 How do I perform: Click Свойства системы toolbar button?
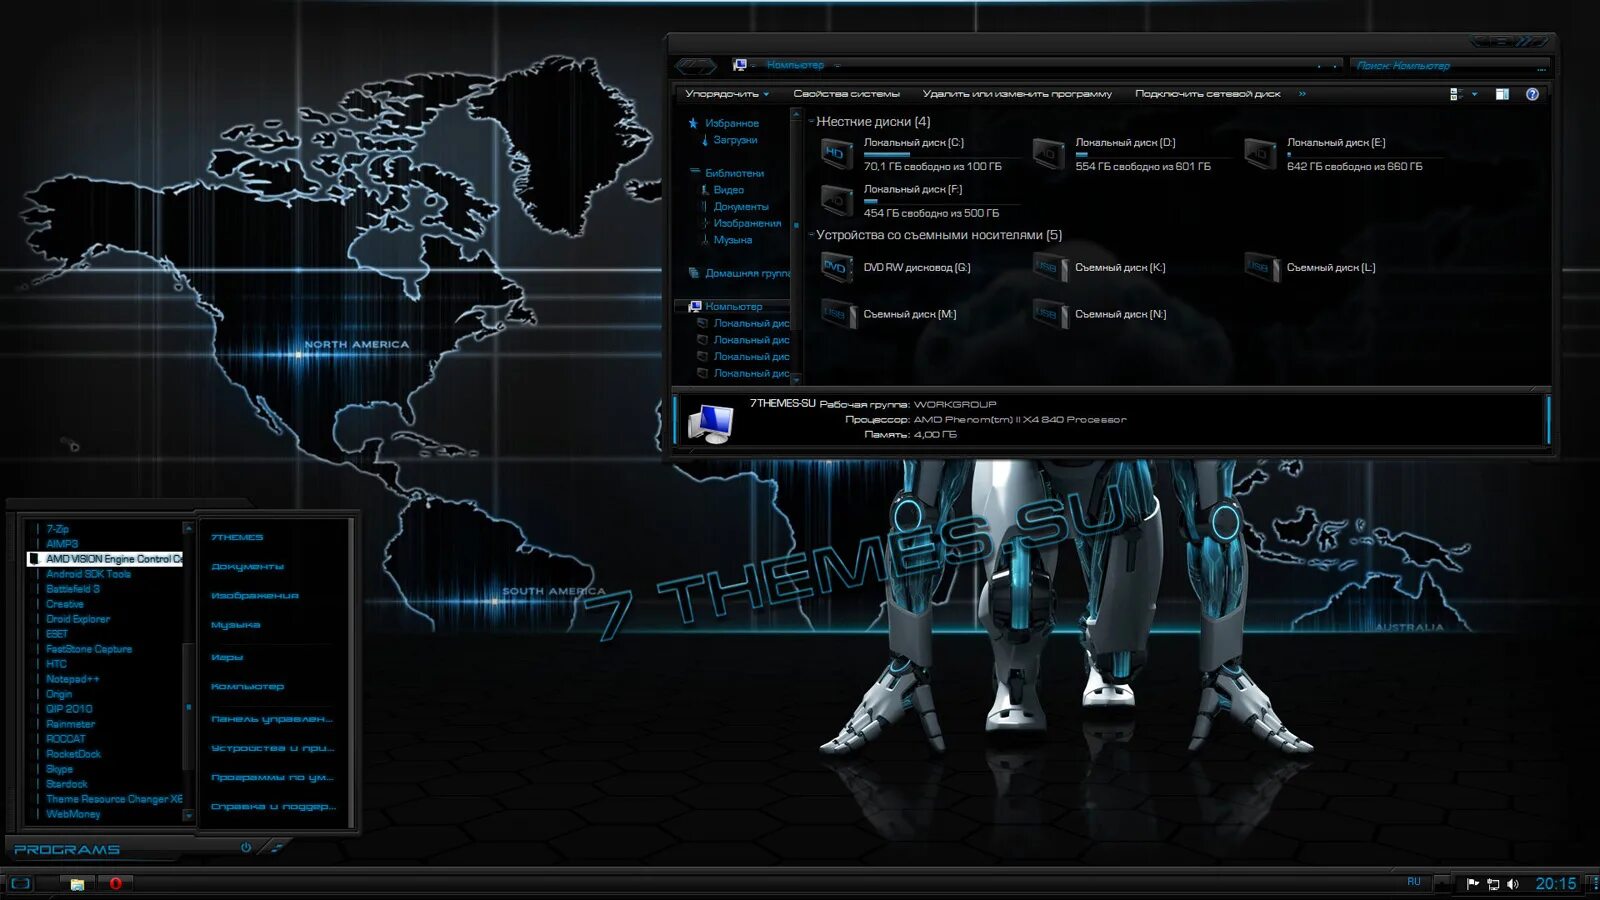846,94
